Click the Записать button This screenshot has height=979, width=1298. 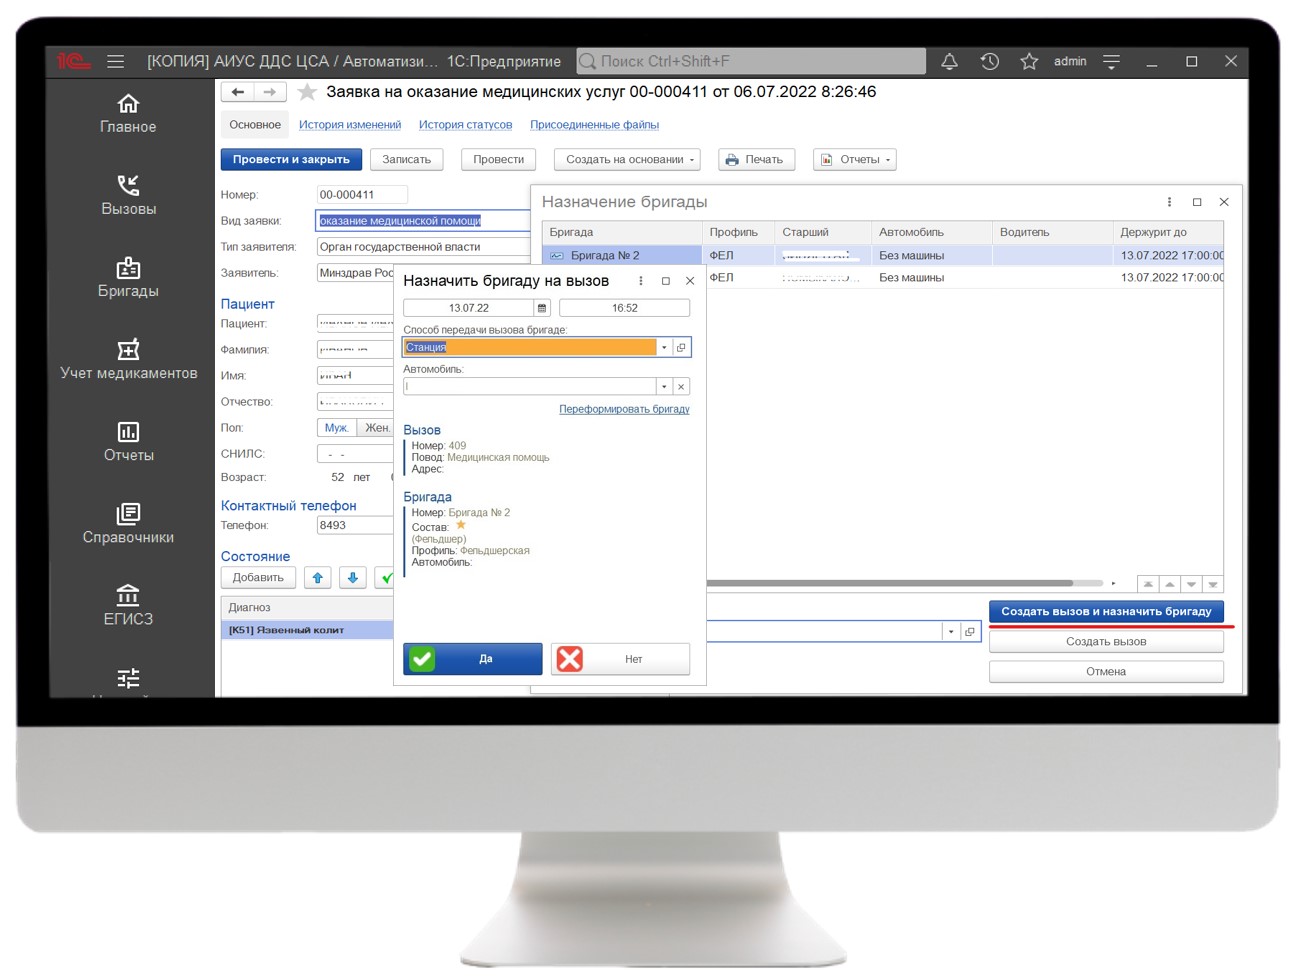[x=406, y=159]
